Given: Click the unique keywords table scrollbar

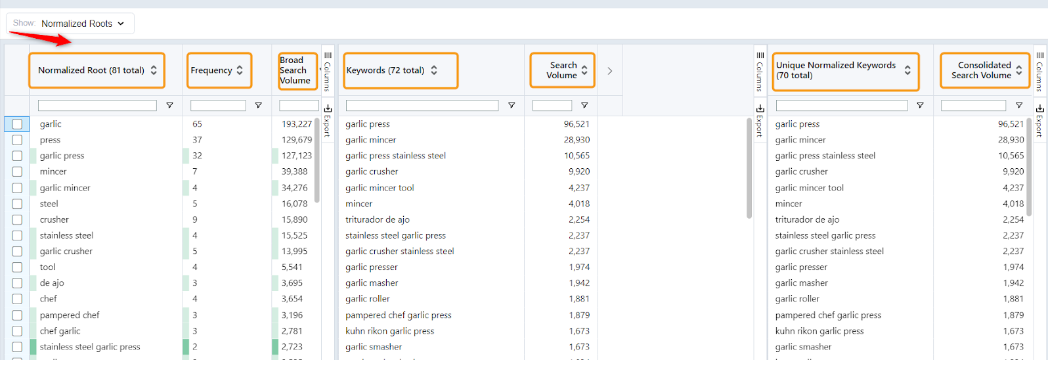Looking at the screenshot, I should pyautogui.click(x=1028, y=167).
